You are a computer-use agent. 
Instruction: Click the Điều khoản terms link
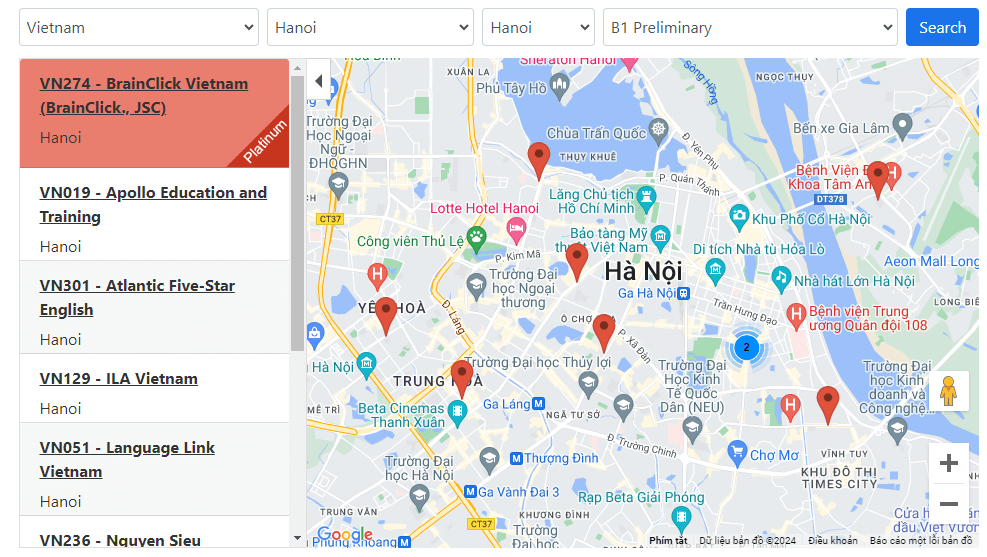[x=832, y=541]
